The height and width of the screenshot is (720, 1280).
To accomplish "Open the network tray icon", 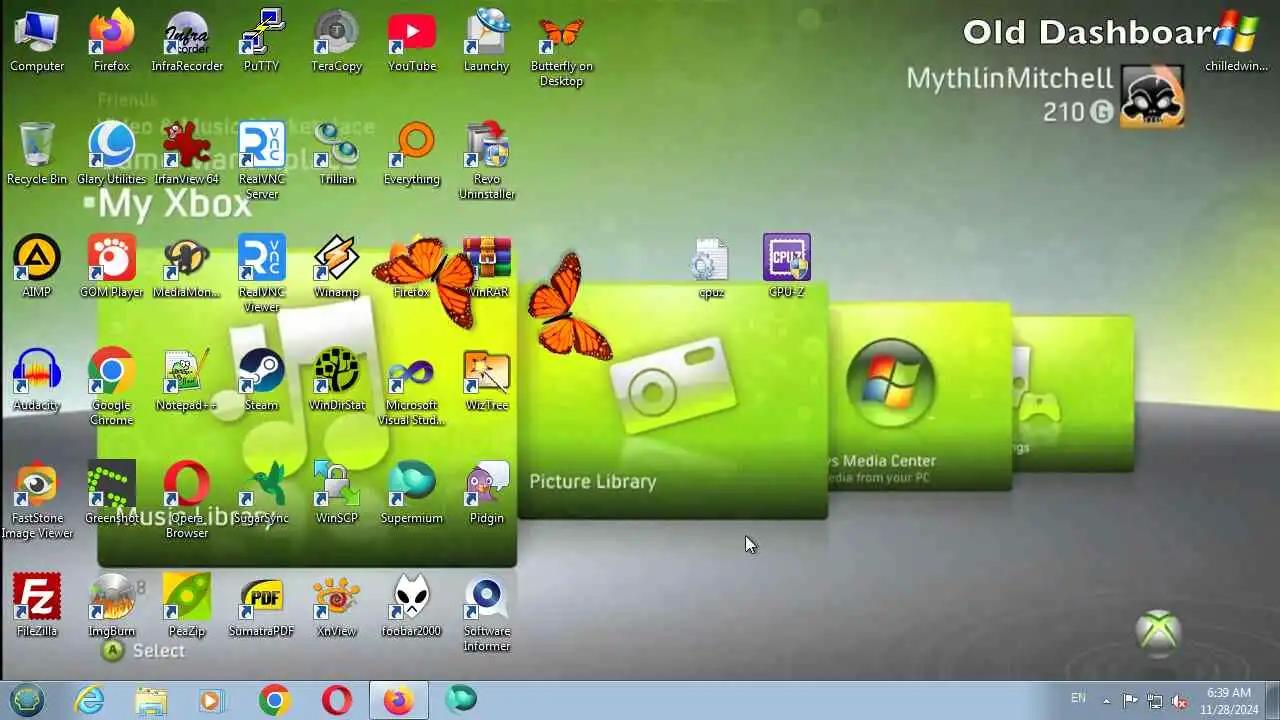I will [1155, 700].
